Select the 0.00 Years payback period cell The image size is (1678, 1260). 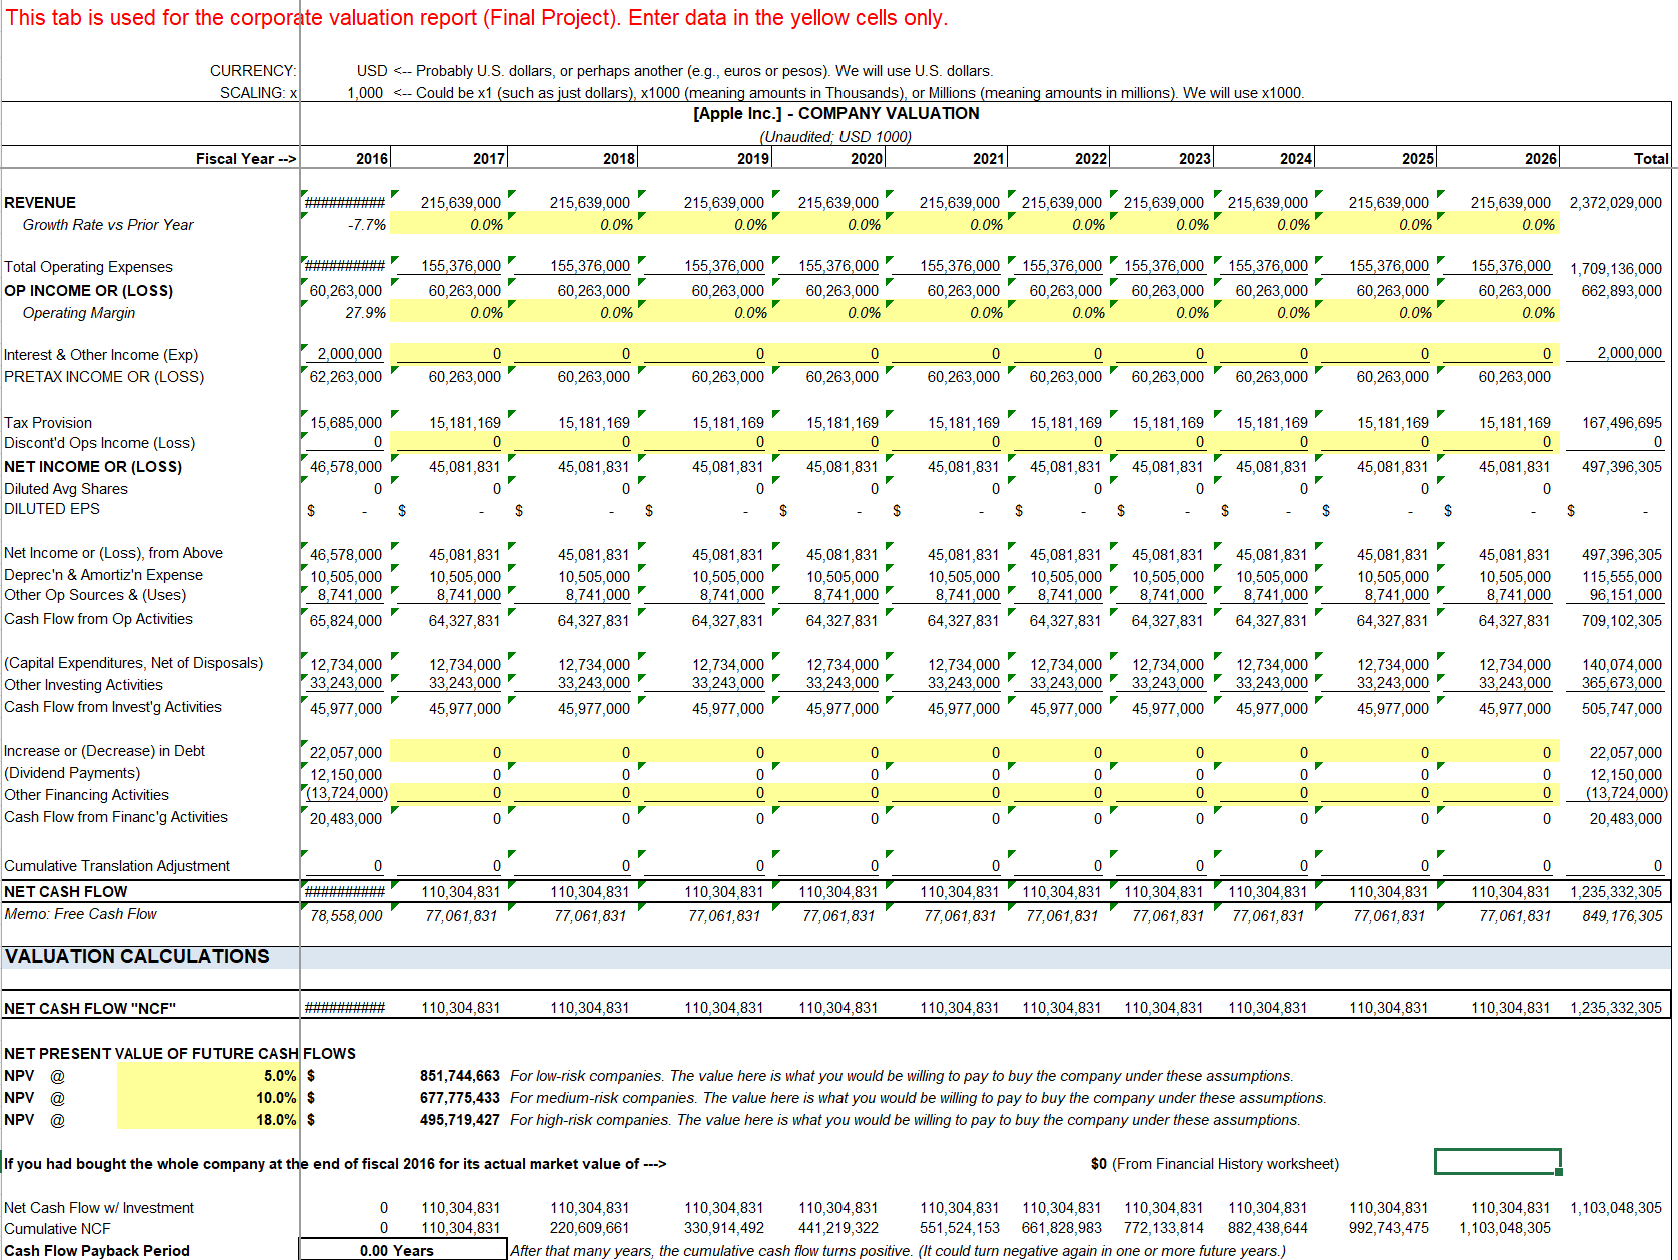403,1250
